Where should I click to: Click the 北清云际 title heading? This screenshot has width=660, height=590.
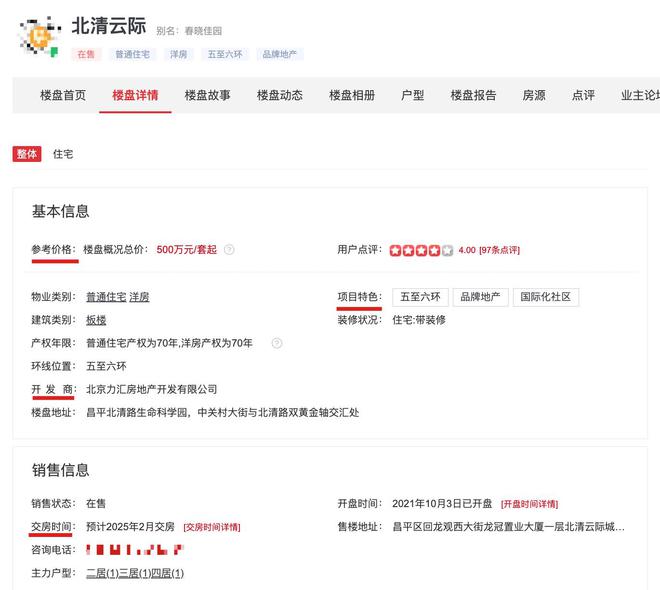(109, 26)
